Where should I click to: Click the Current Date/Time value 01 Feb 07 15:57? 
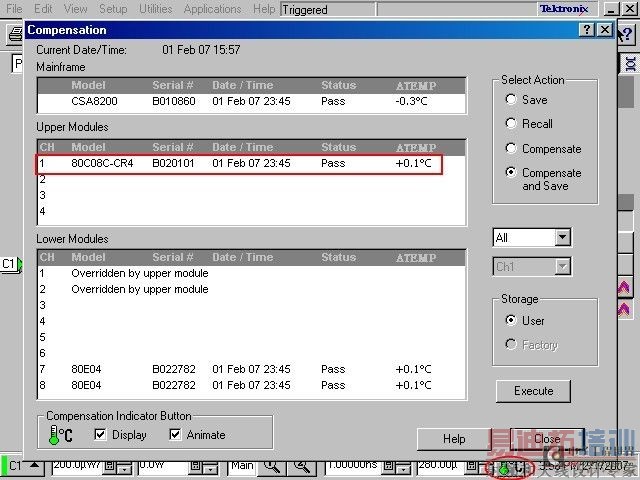click(x=201, y=50)
